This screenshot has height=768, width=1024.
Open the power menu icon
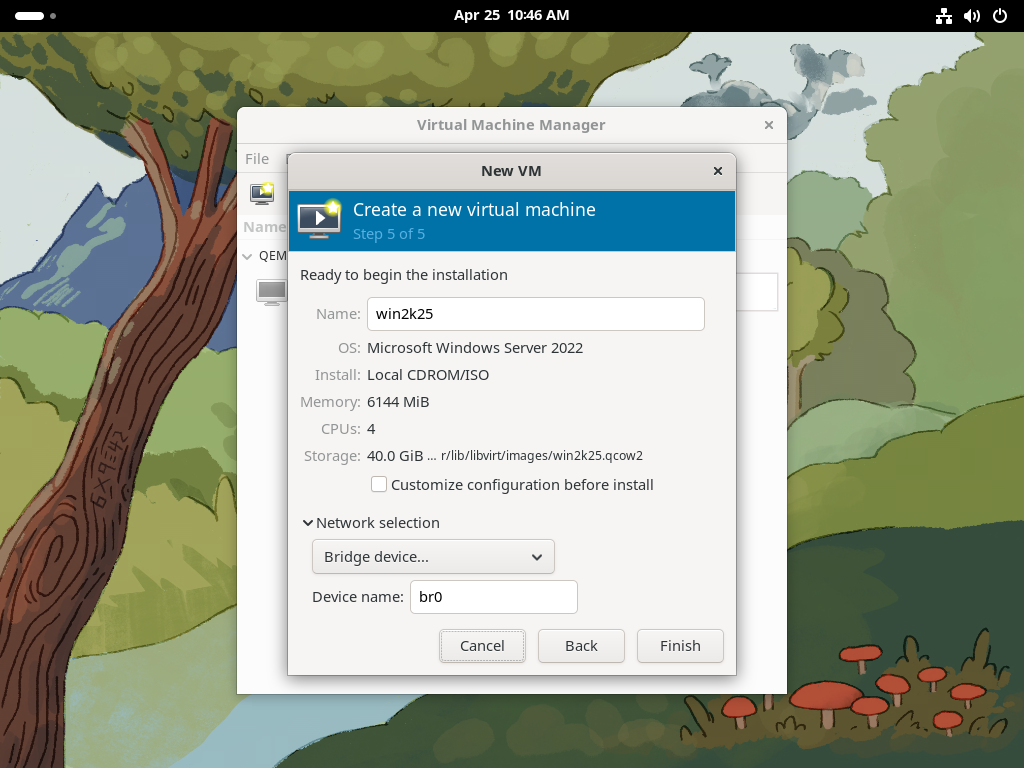(x=1000, y=16)
